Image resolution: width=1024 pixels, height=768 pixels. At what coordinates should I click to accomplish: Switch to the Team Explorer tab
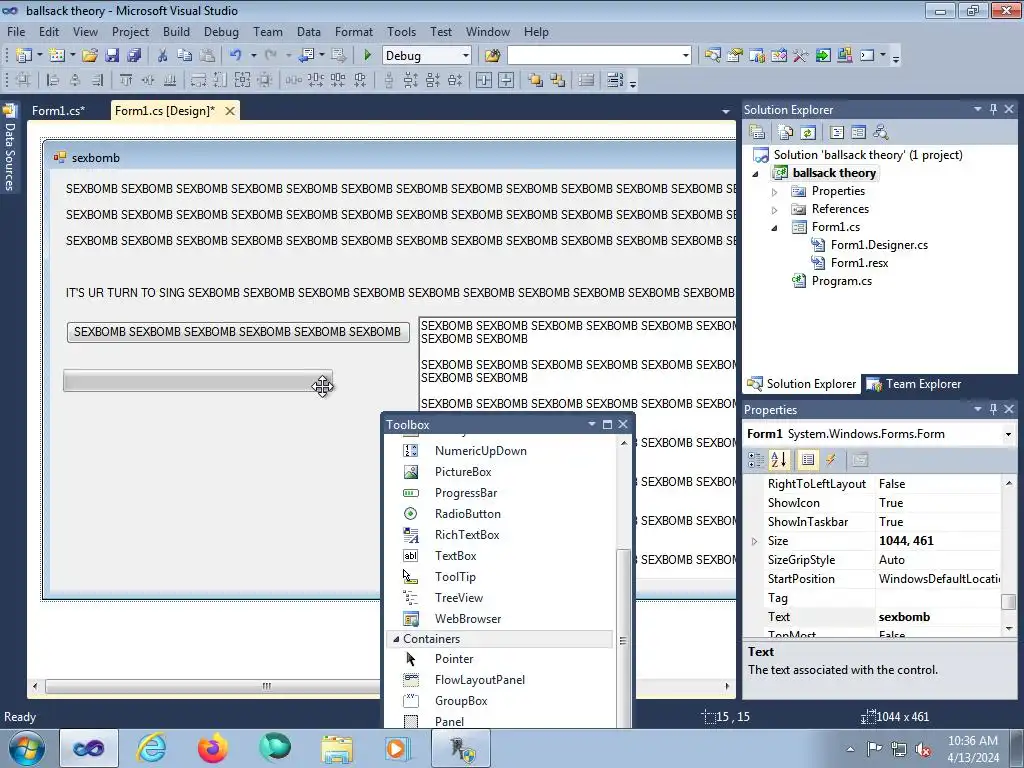point(914,384)
